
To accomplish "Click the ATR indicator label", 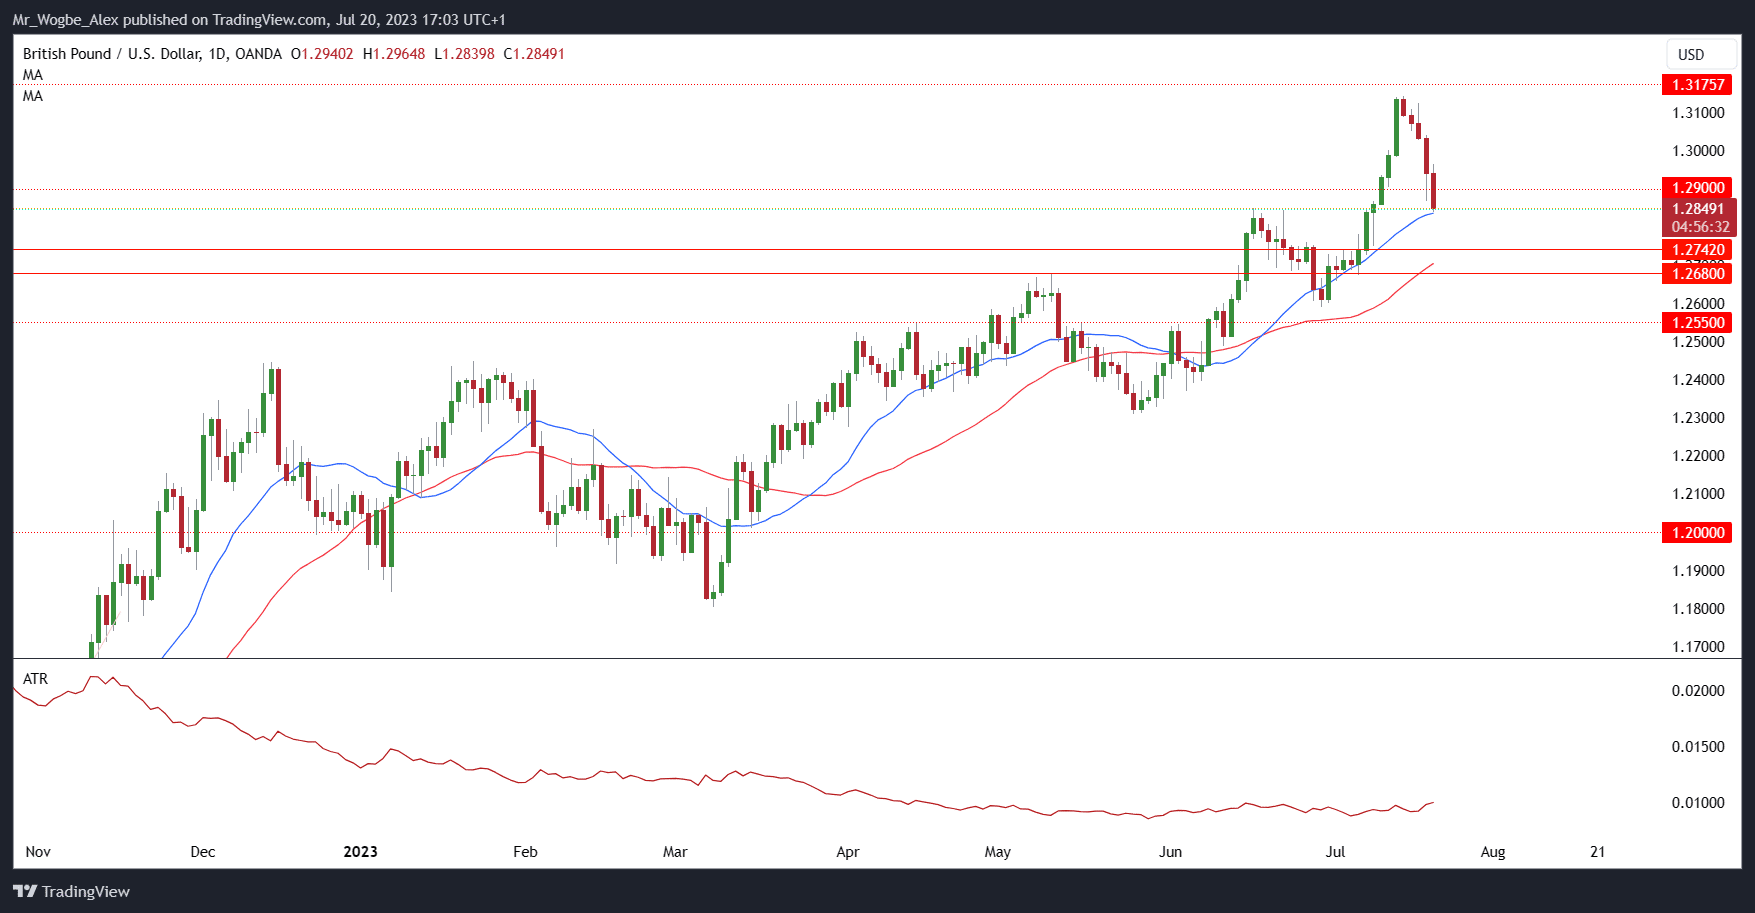I will pos(35,679).
